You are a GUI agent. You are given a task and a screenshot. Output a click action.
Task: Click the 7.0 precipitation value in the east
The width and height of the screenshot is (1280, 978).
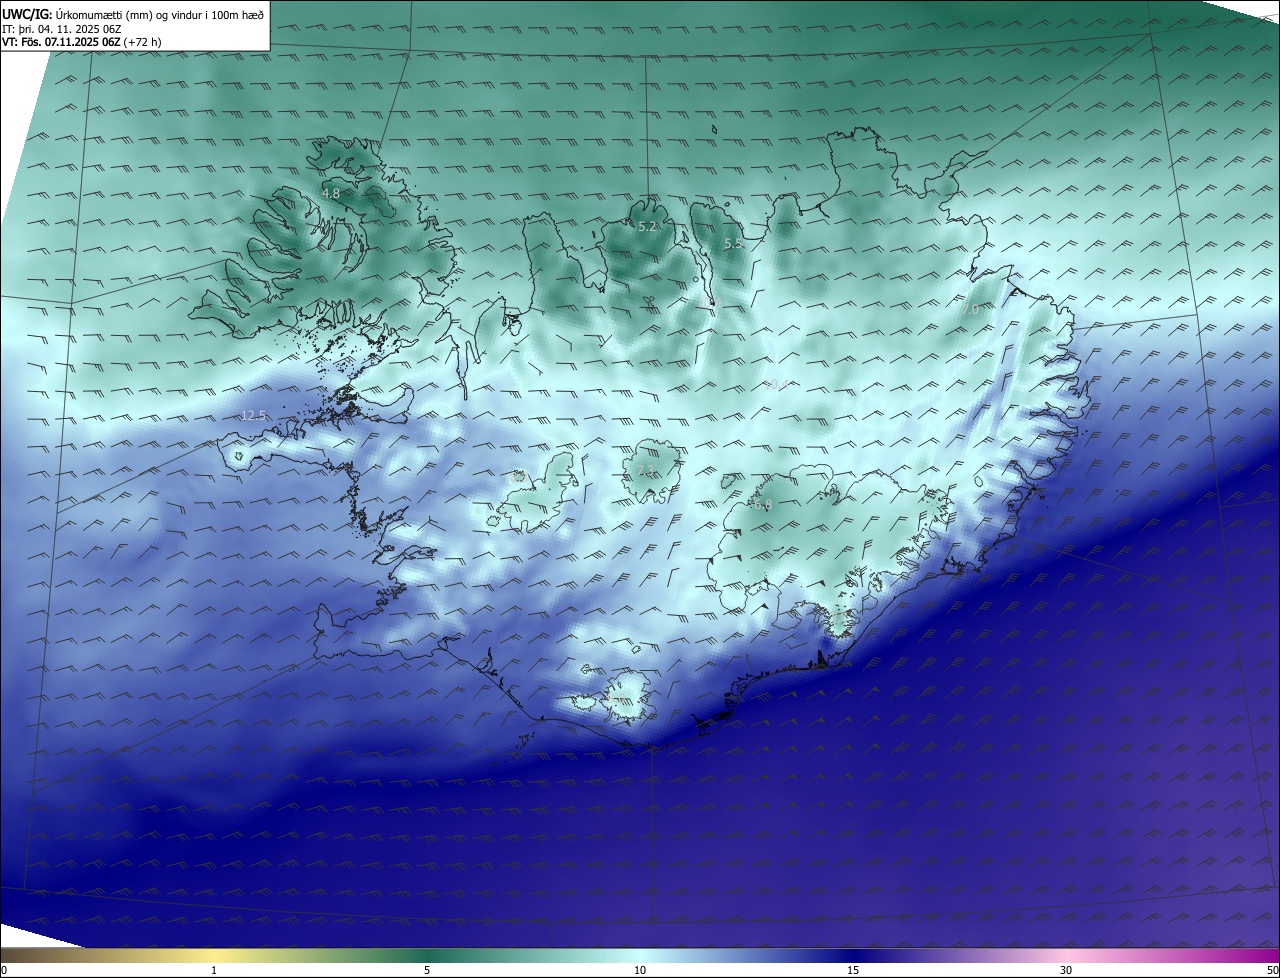[x=970, y=310]
